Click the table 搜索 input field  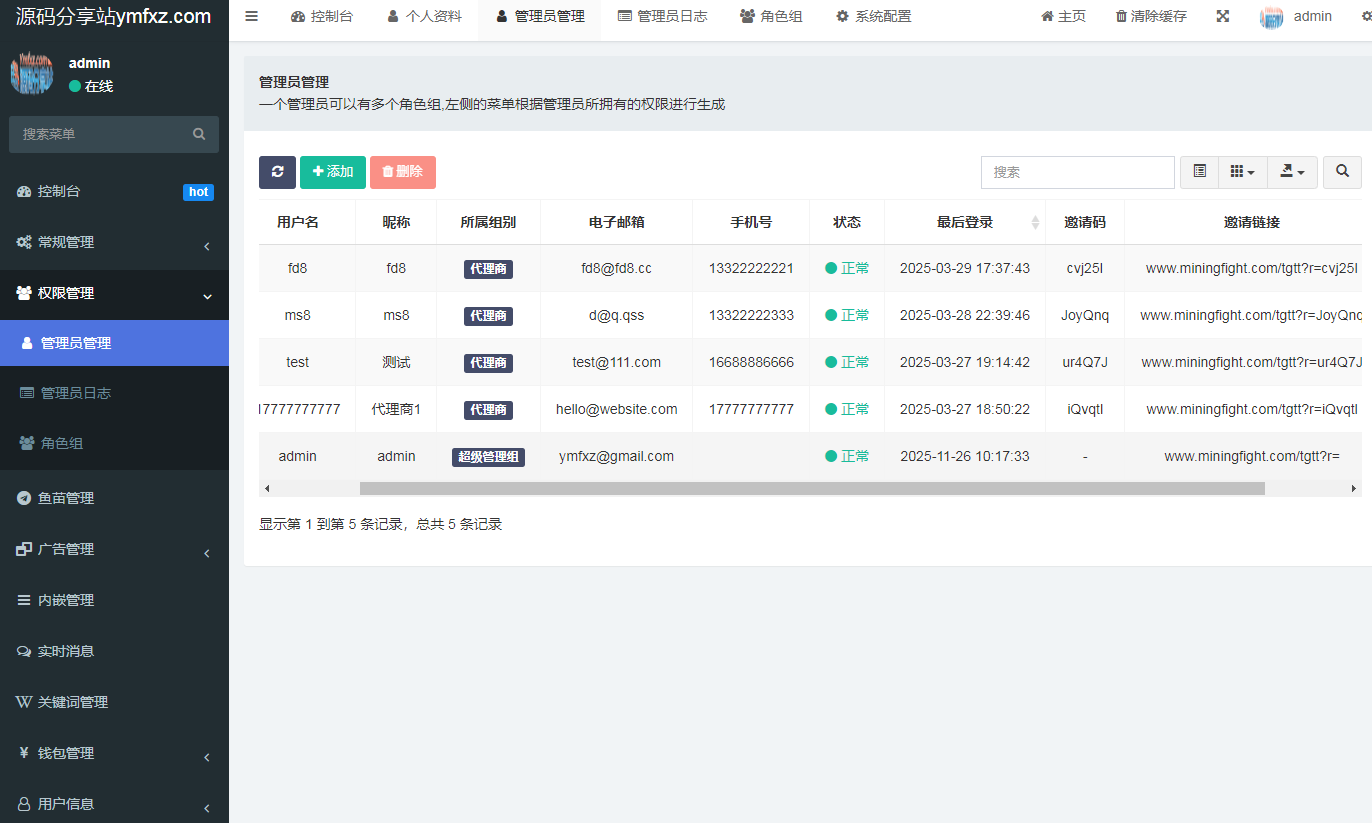click(x=1077, y=172)
